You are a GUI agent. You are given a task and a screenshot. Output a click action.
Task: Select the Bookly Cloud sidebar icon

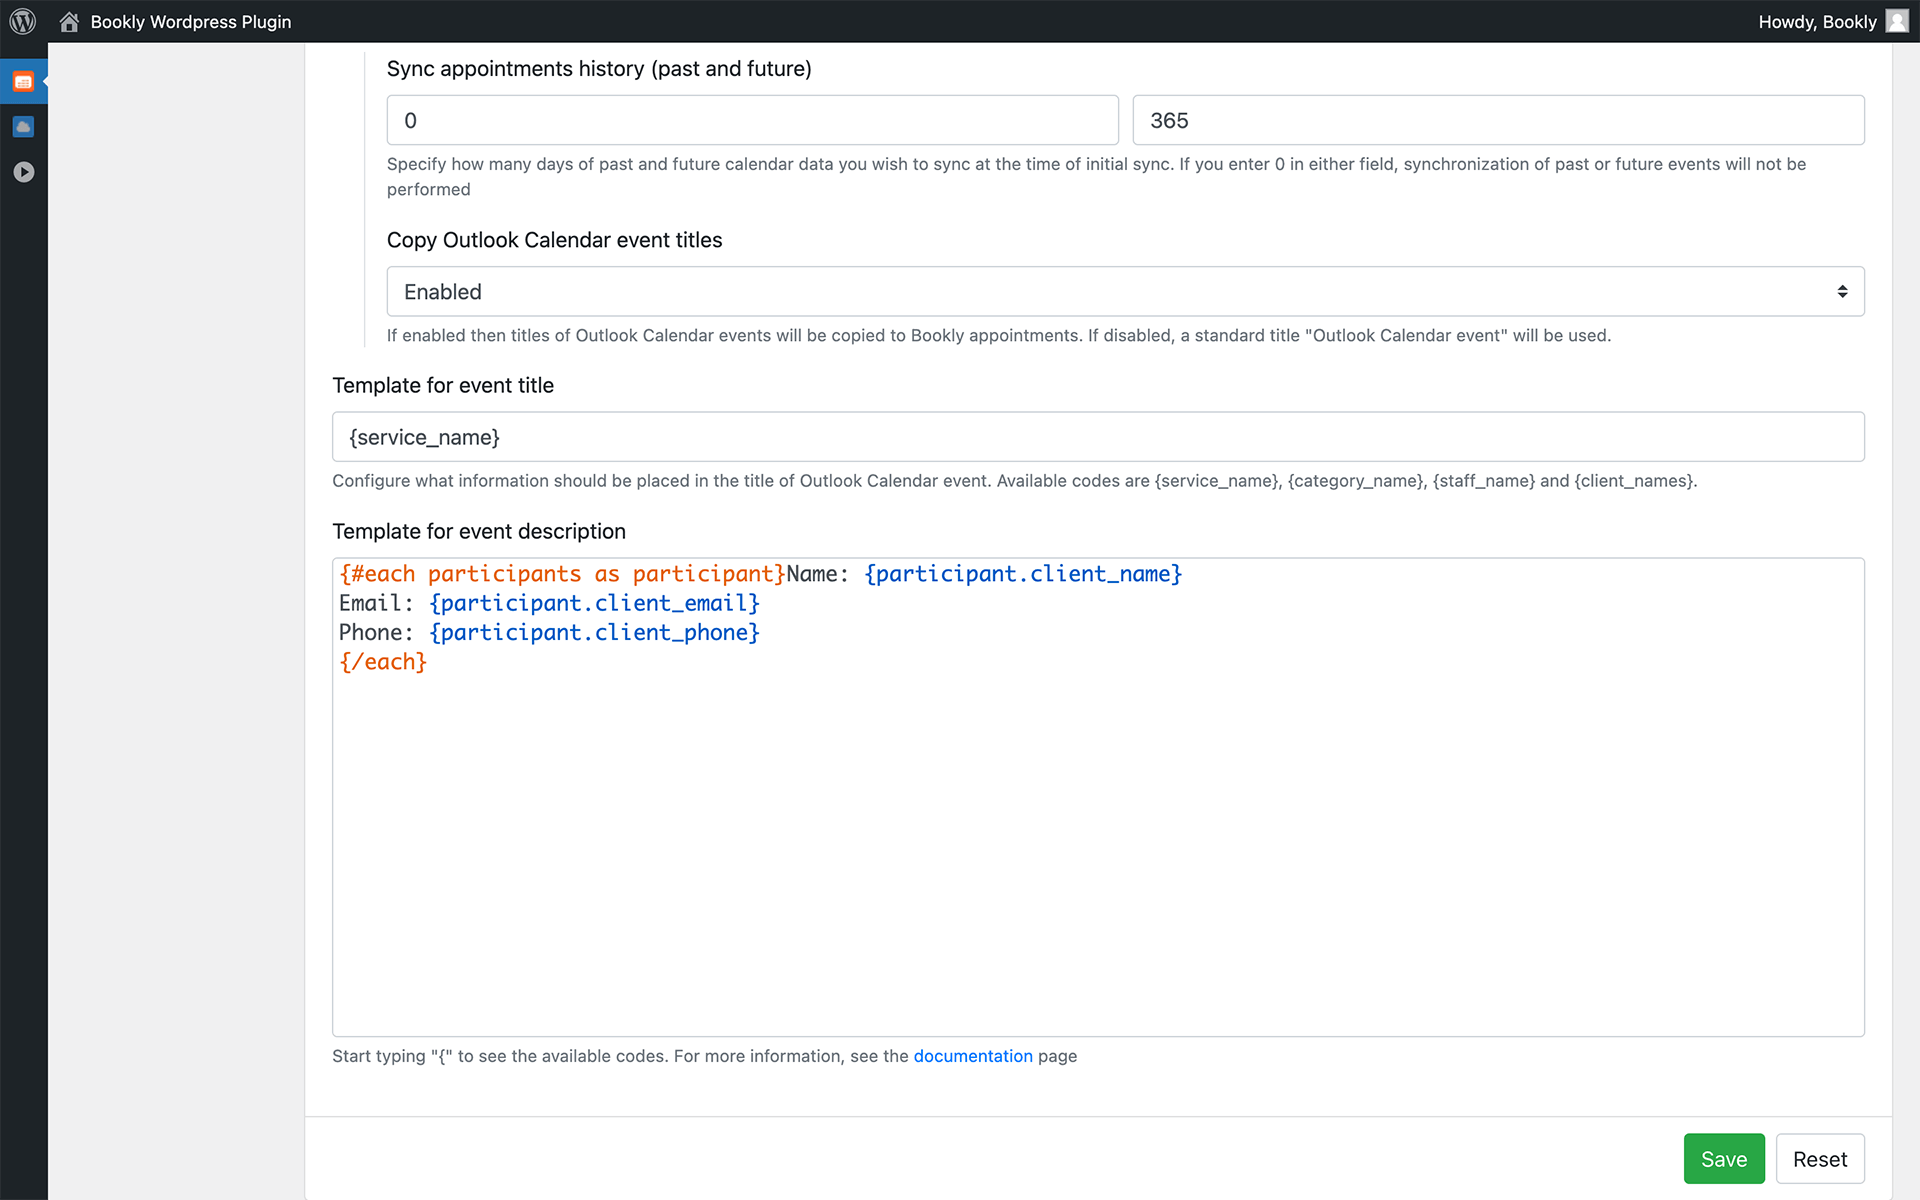tap(23, 126)
